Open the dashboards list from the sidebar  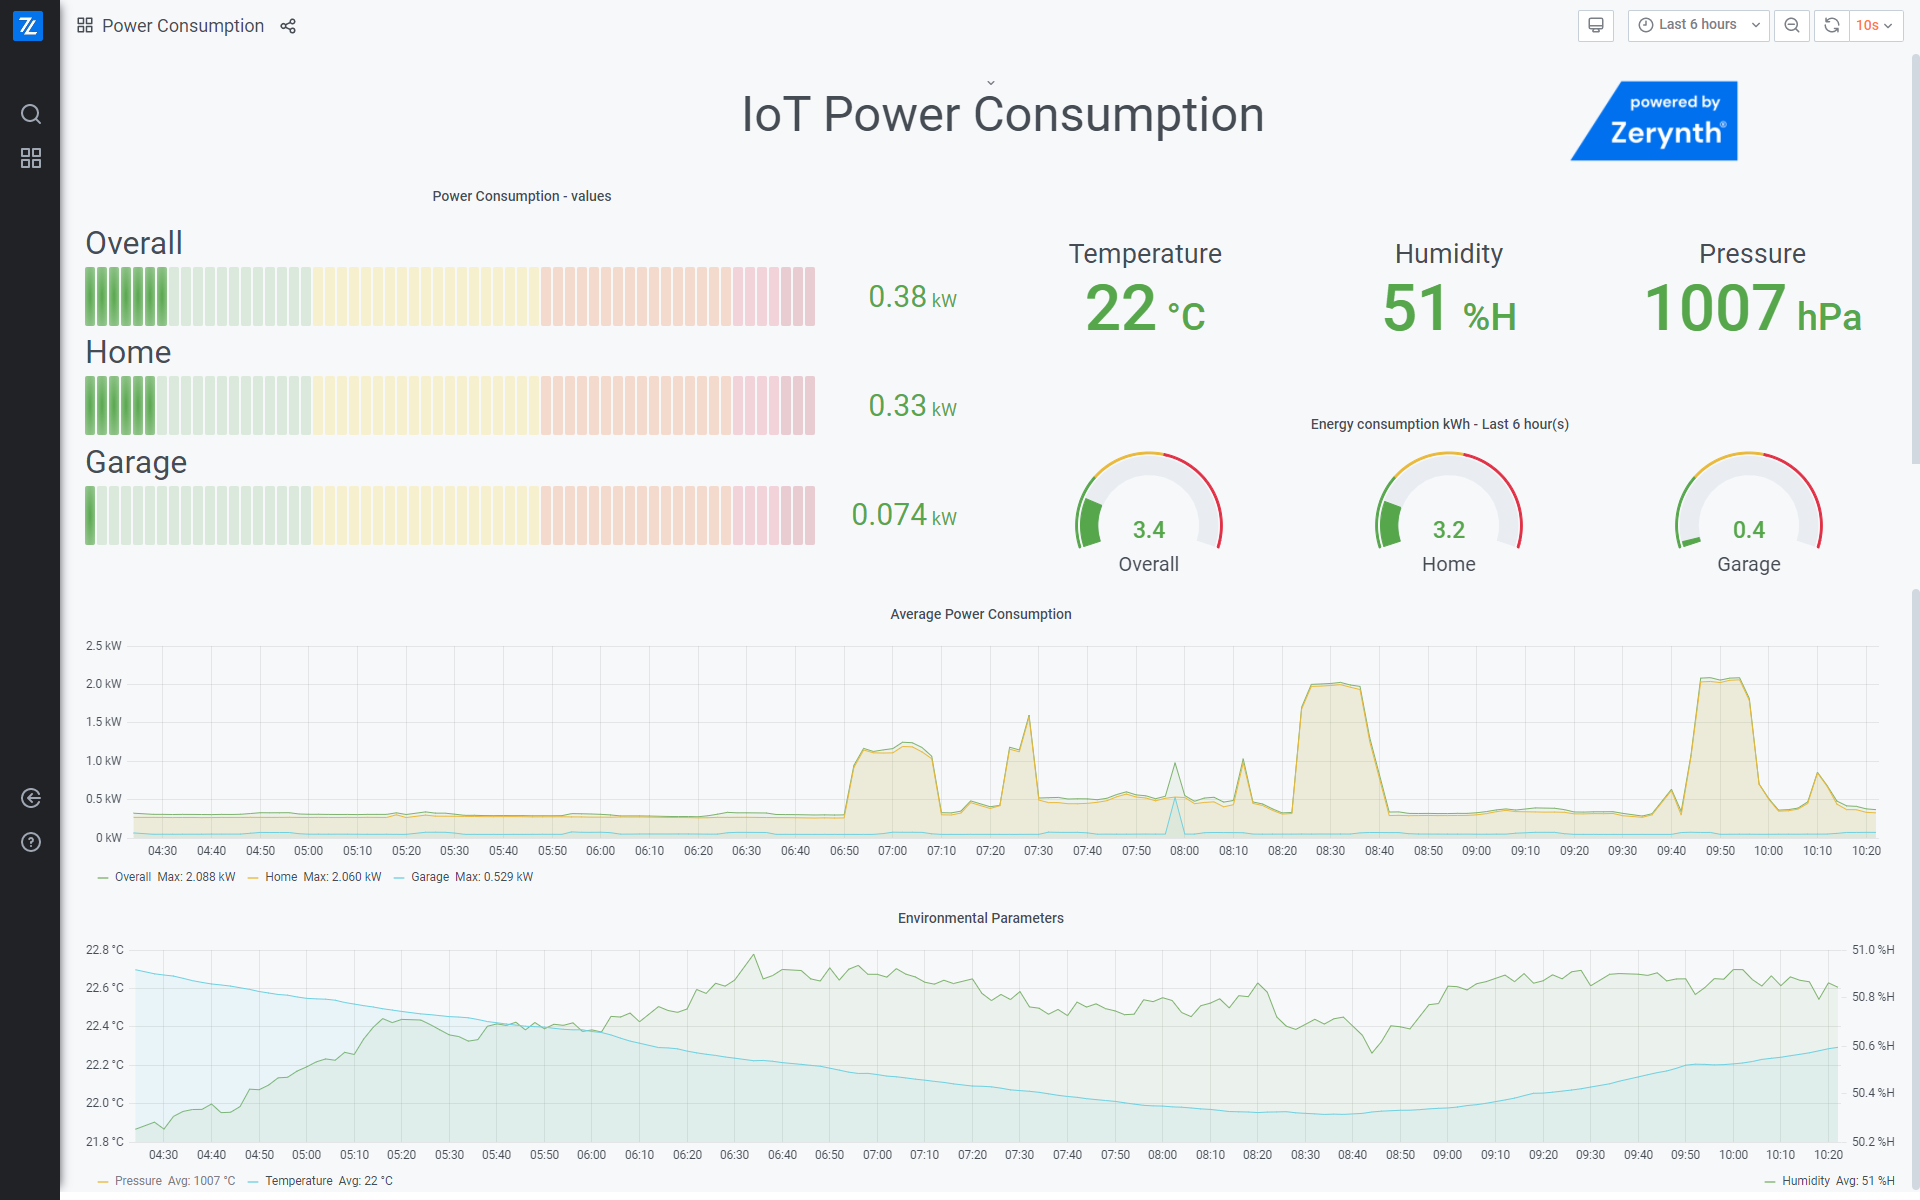[x=30, y=158]
